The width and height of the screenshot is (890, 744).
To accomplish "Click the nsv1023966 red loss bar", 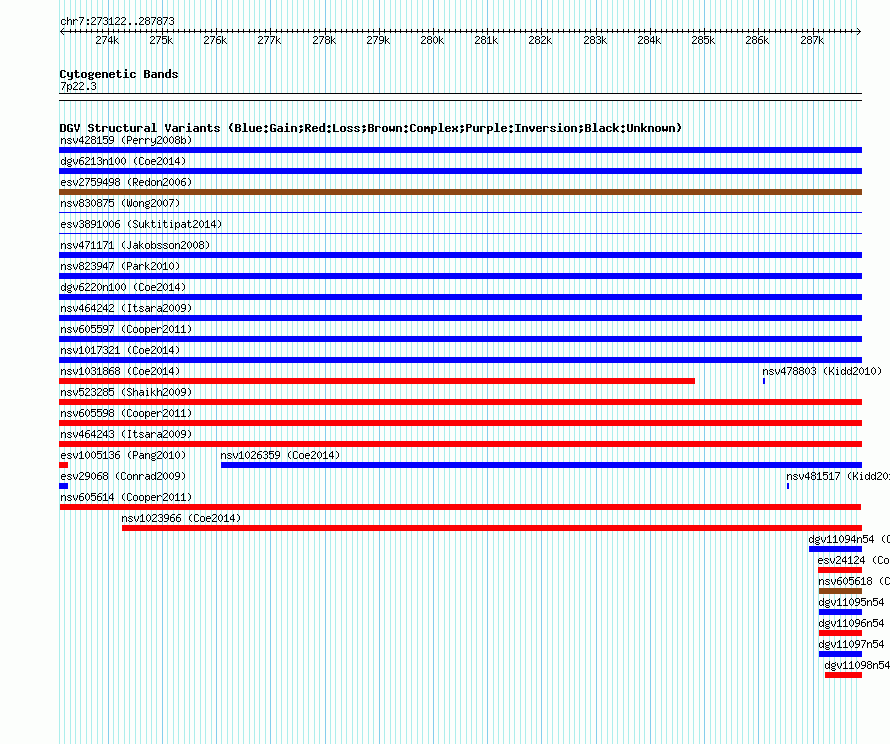I will click(492, 528).
